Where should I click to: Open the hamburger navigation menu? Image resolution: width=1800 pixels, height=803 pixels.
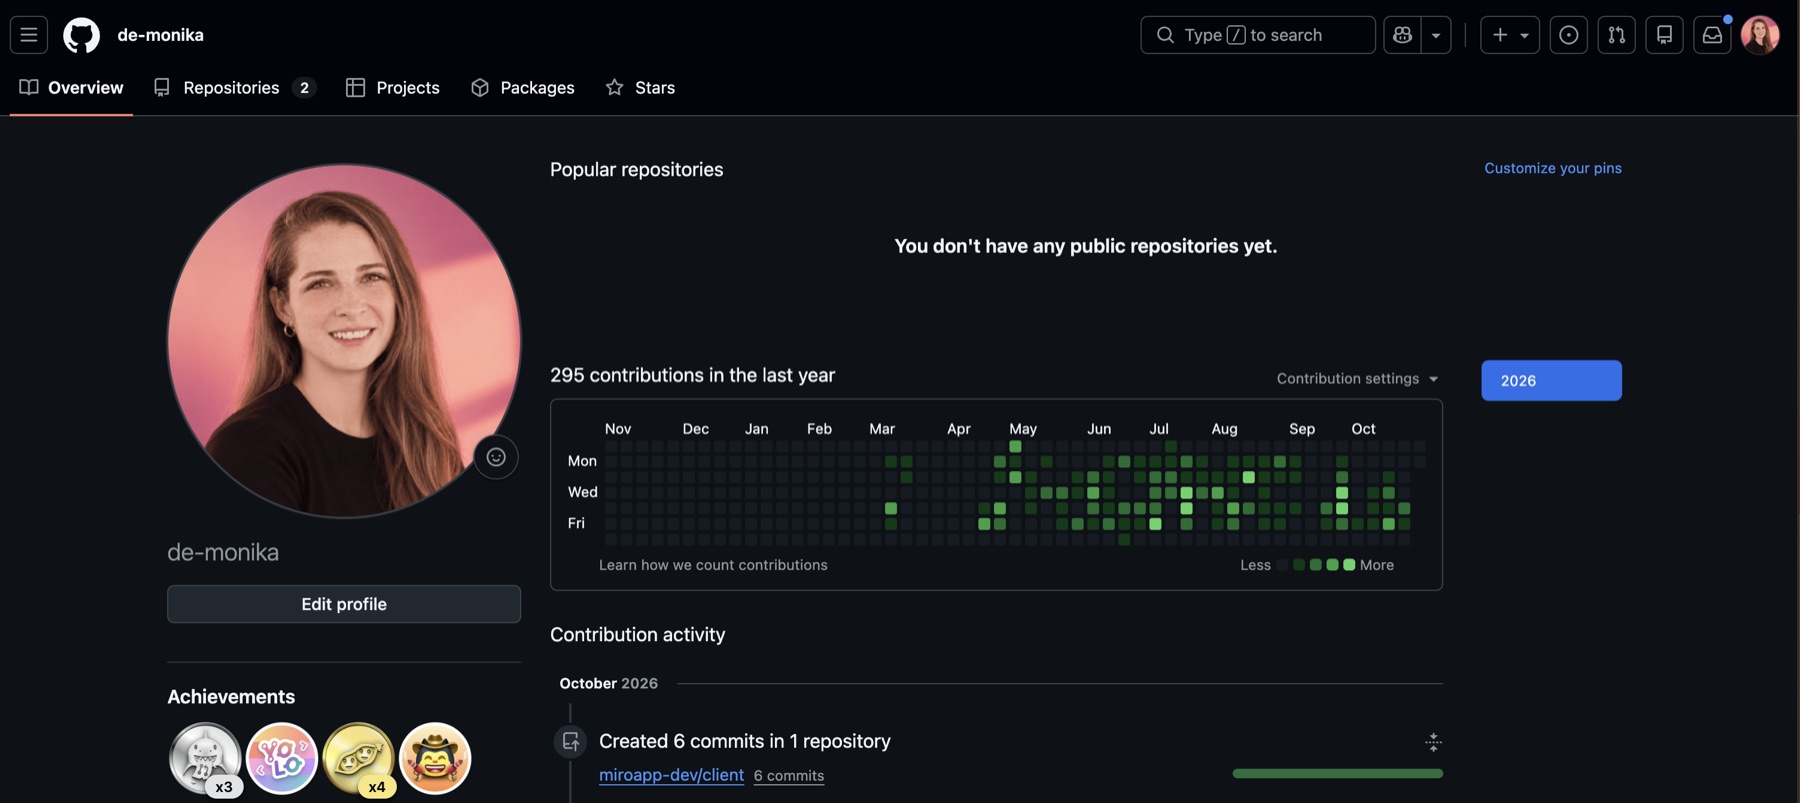(x=29, y=35)
